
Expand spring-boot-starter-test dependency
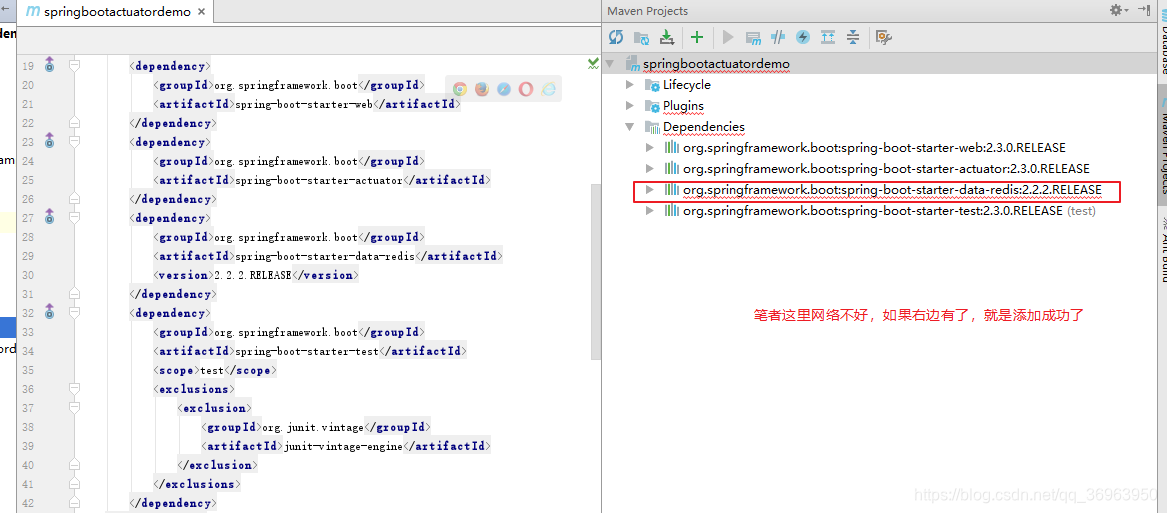point(650,211)
